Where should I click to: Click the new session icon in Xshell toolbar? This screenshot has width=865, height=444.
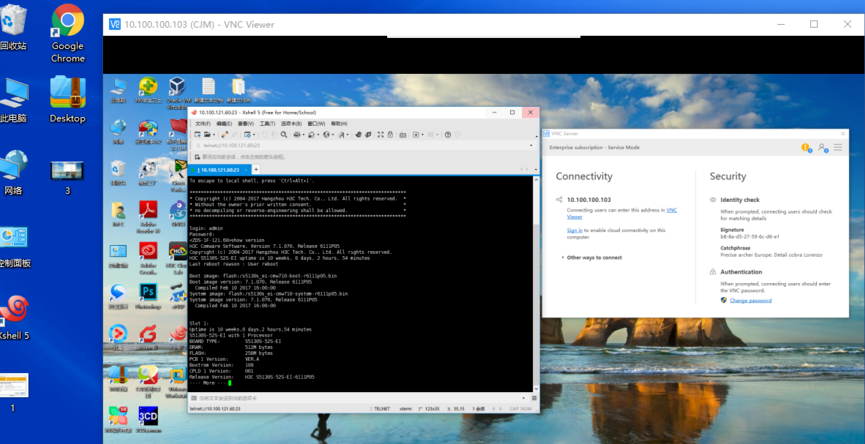(x=196, y=134)
